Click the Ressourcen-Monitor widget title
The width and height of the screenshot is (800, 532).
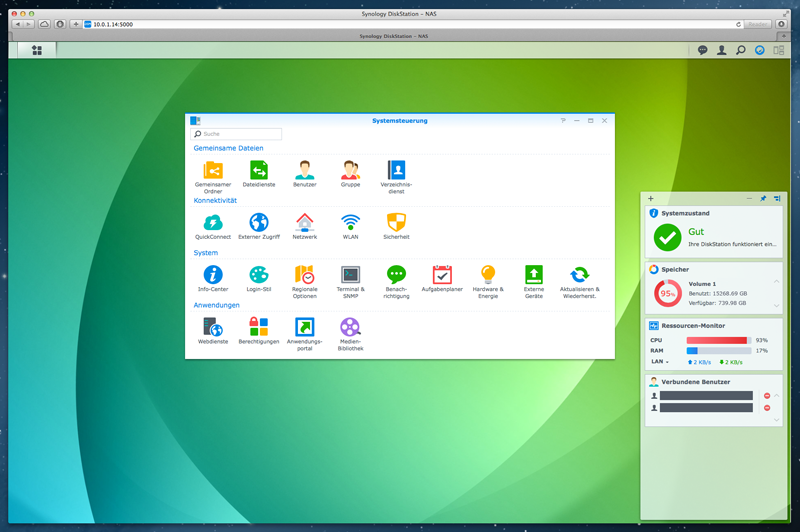coord(693,325)
